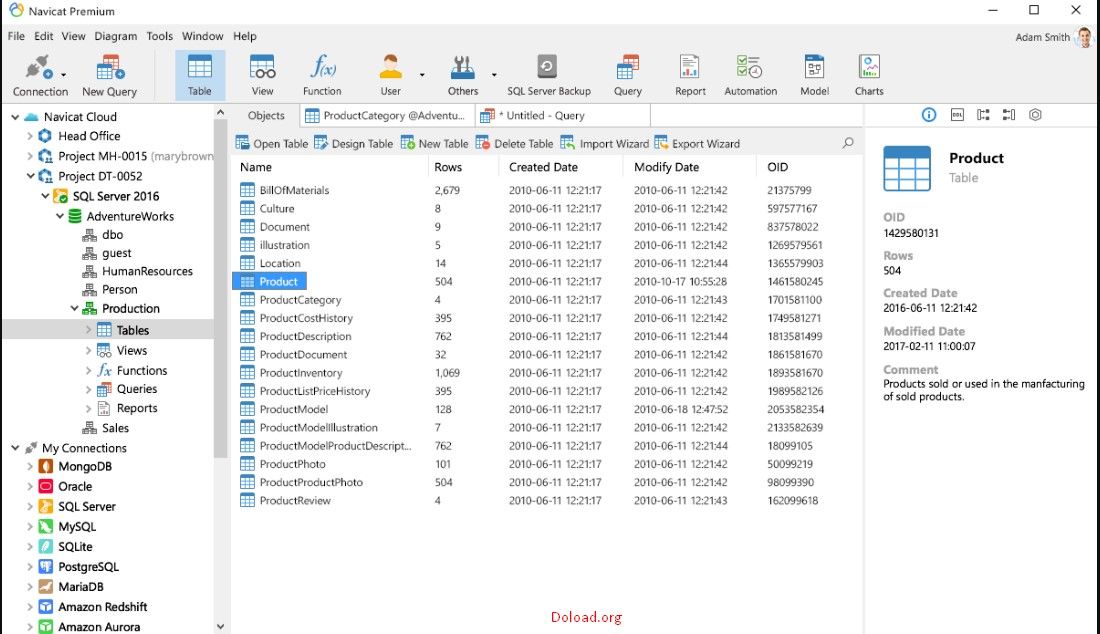Select the Table toolbar icon
This screenshot has width=1100, height=634.
199,75
